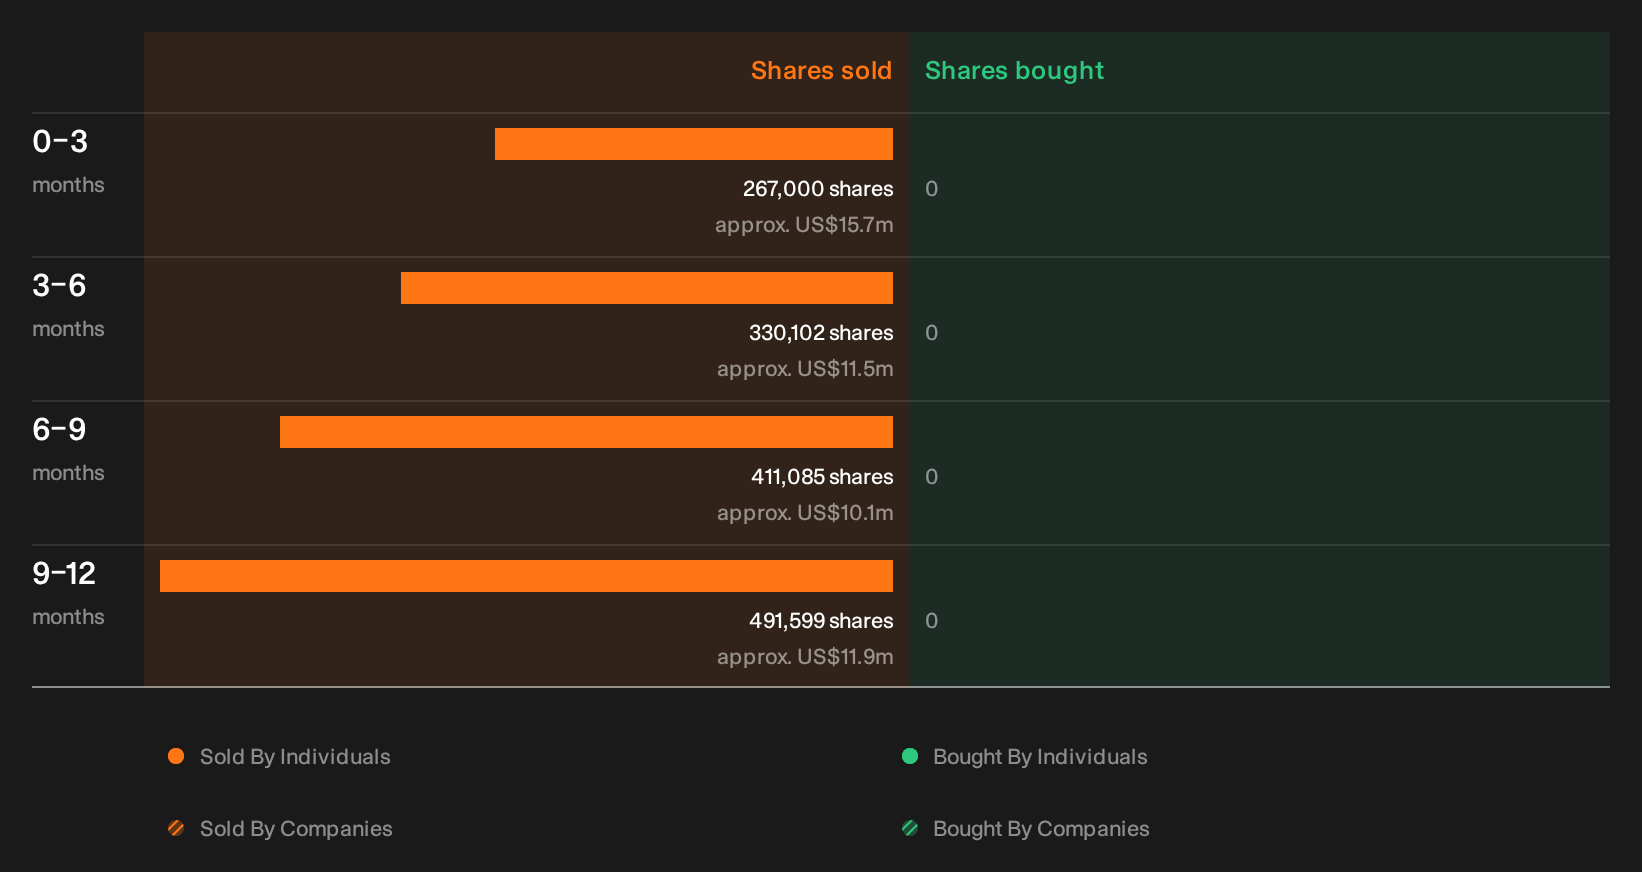The width and height of the screenshot is (1642, 872).
Task: Click the orange bar for 0-3 months
Action: click(x=694, y=144)
